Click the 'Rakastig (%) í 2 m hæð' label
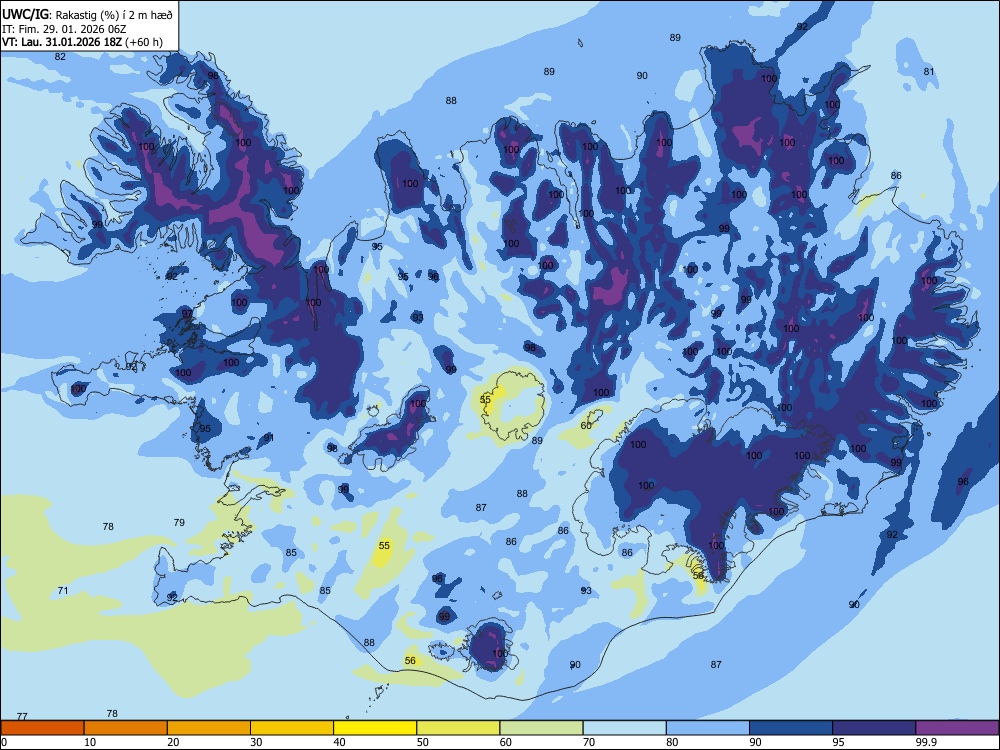 (x=114, y=15)
